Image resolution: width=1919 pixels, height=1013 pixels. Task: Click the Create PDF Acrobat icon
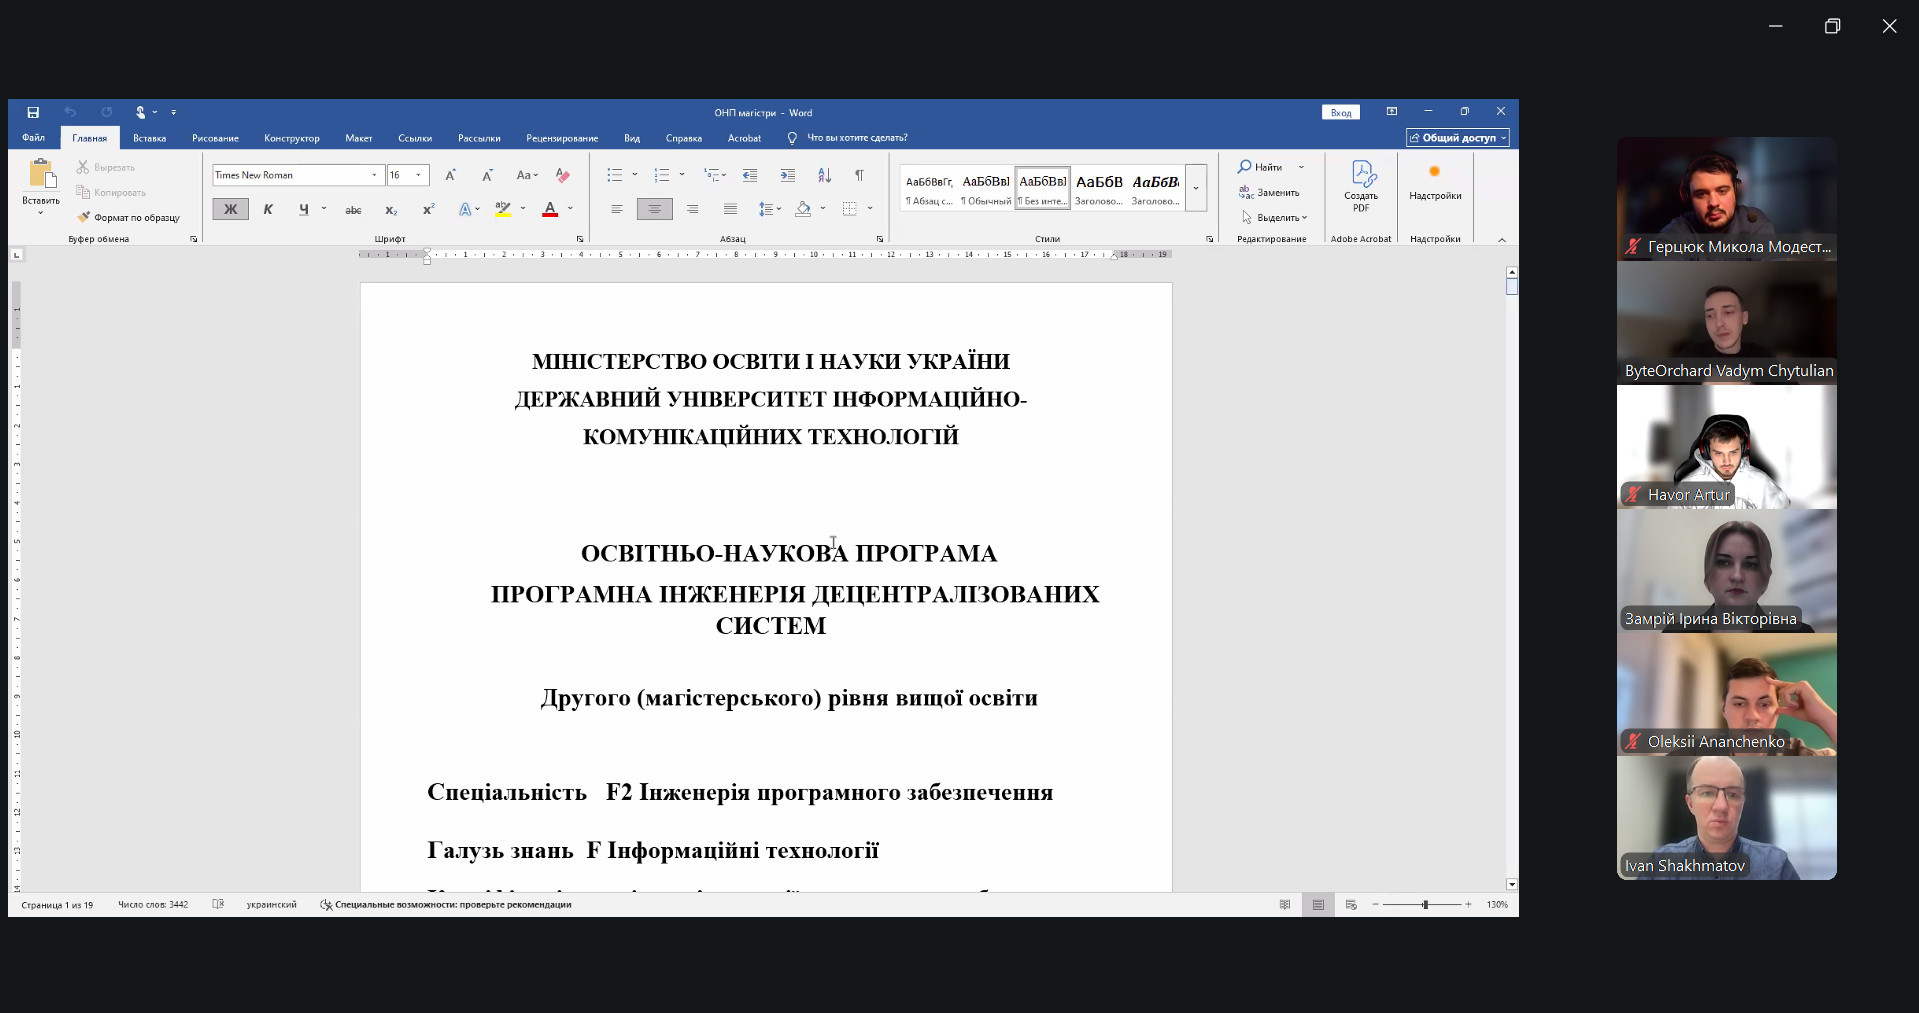tap(1361, 185)
